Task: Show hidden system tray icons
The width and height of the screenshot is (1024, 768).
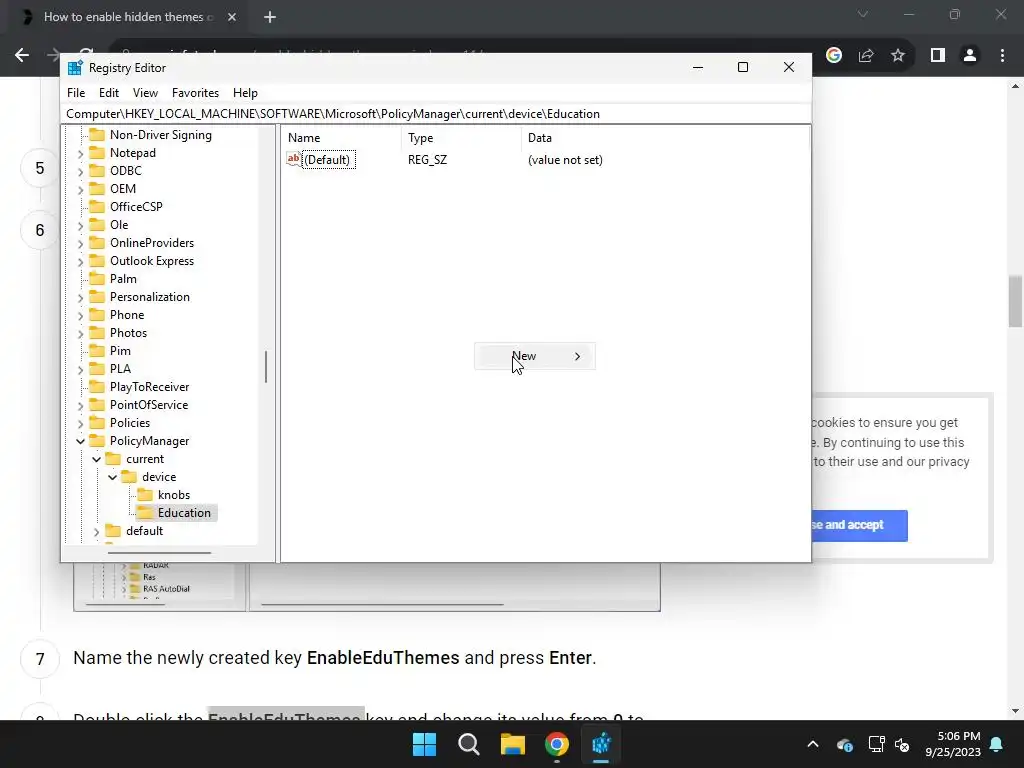Action: [812, 744]
